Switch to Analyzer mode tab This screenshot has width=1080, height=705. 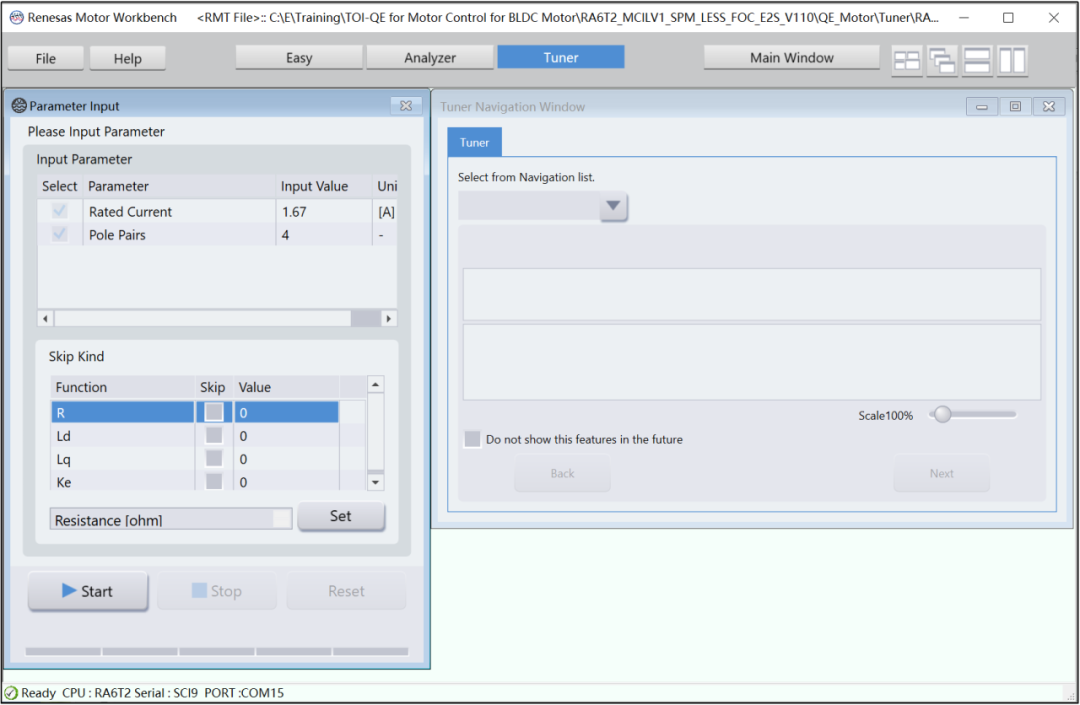[x=430, y=58]
